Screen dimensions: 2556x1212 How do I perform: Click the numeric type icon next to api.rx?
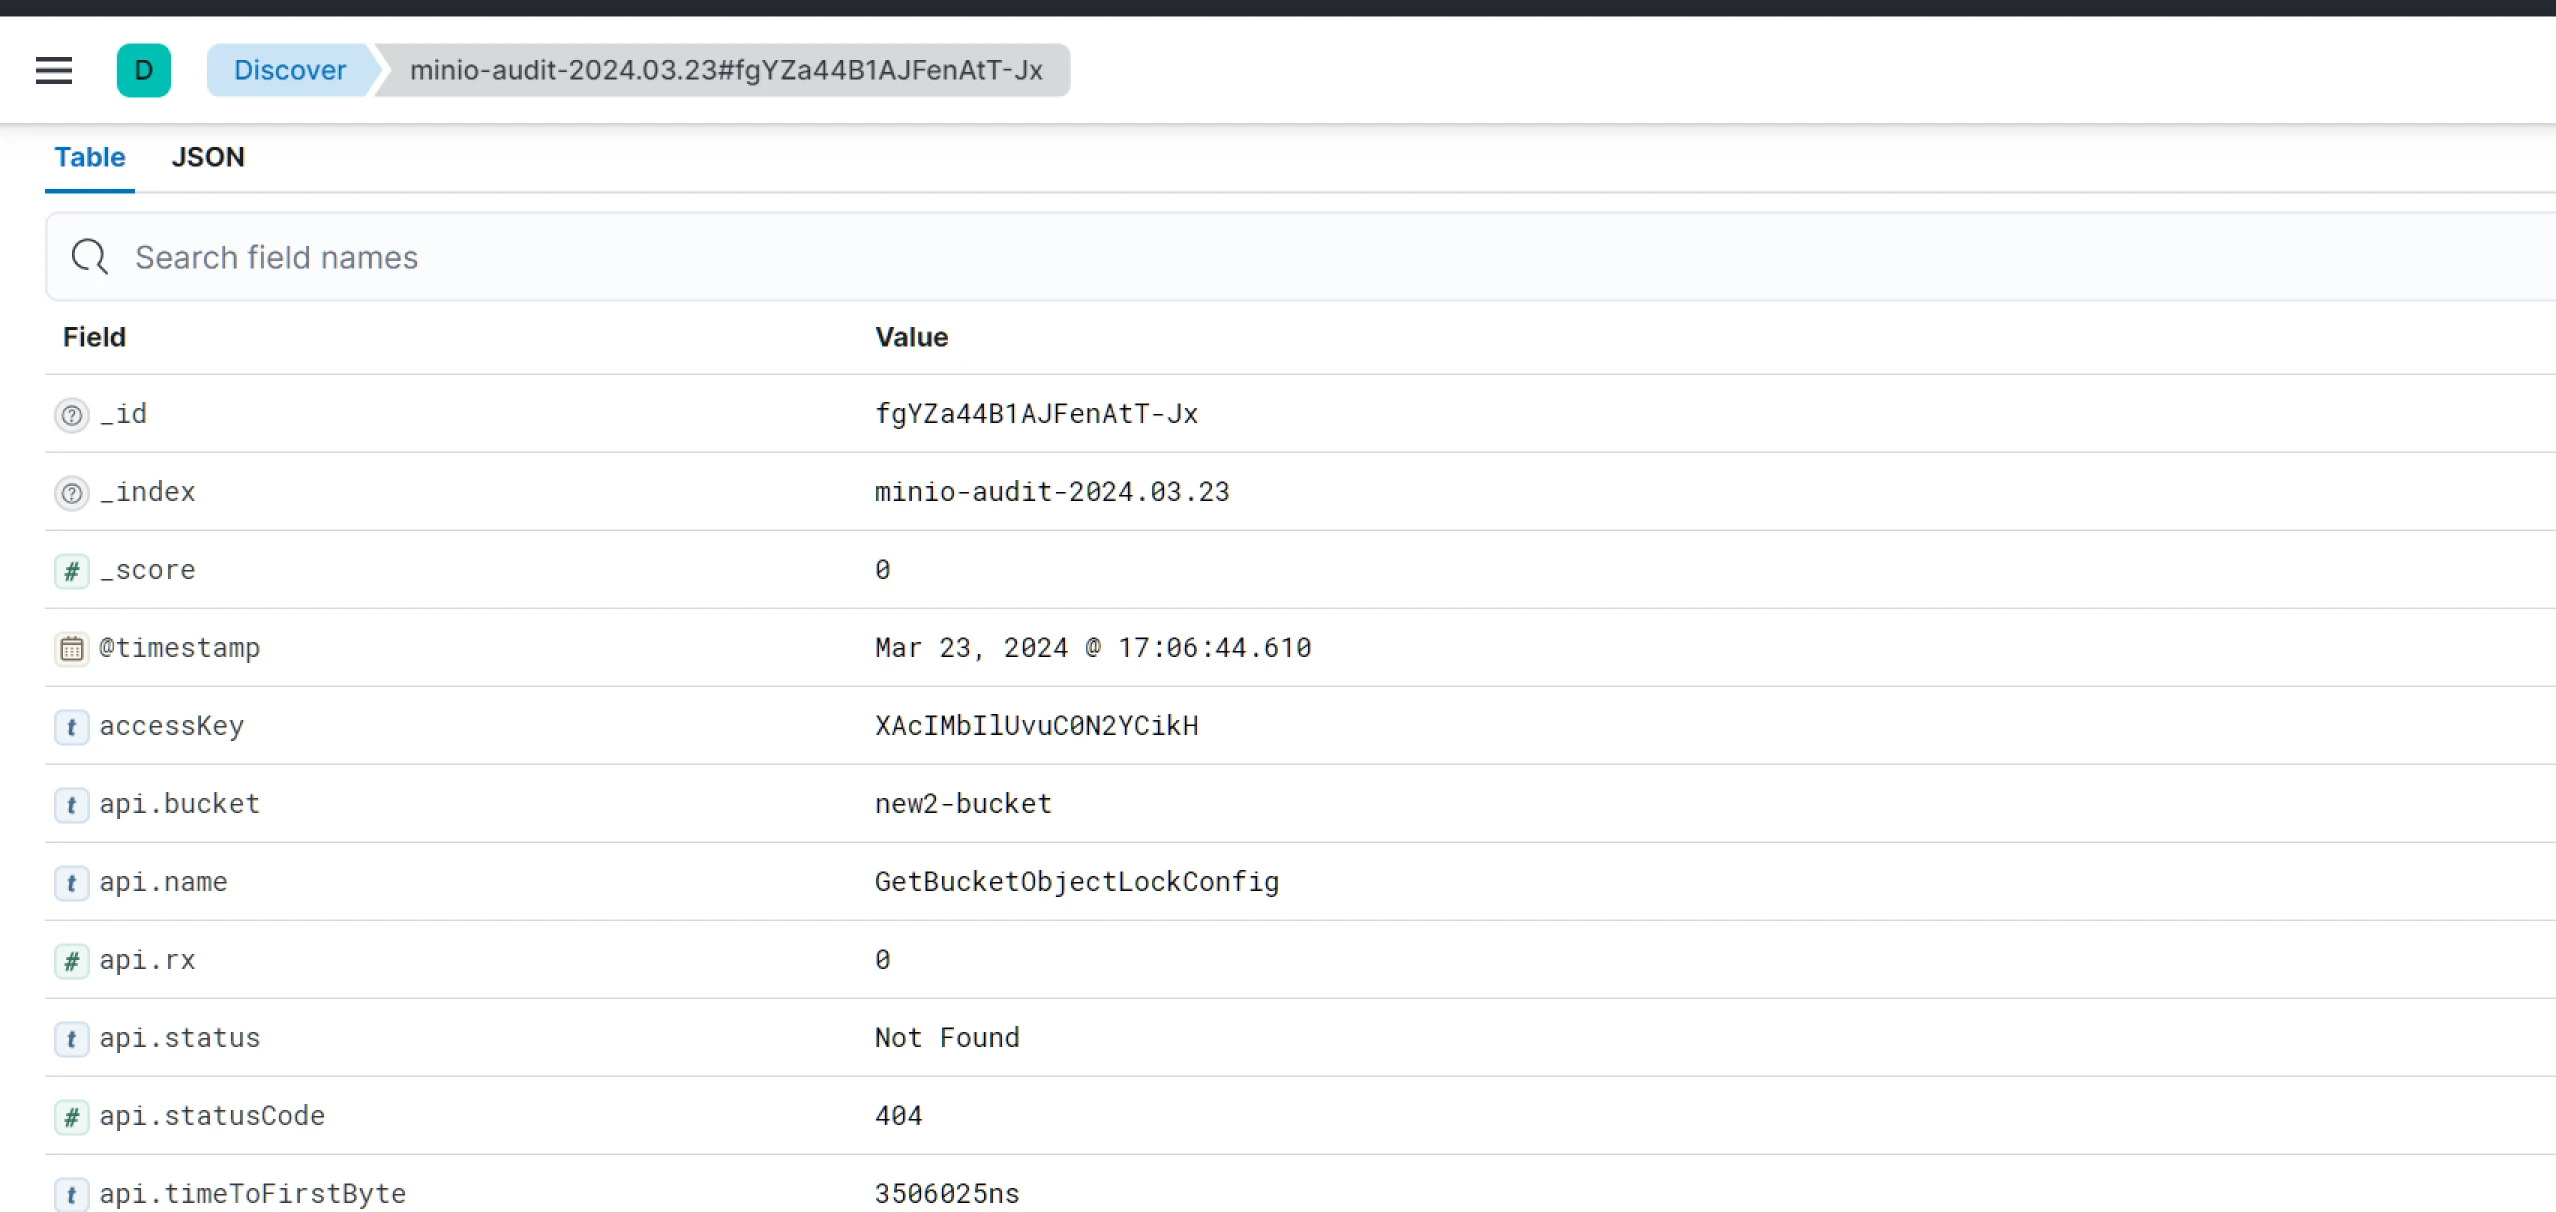point(73,960)
